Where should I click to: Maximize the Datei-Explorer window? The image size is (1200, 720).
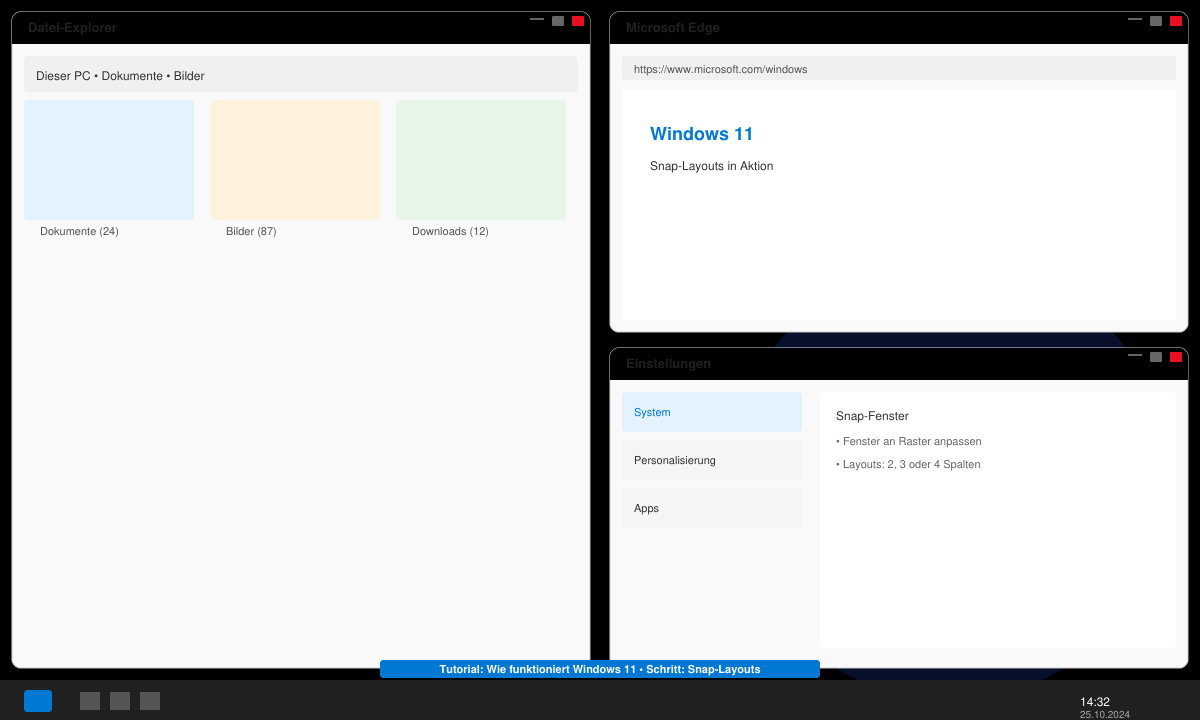[x=558, y=21]
